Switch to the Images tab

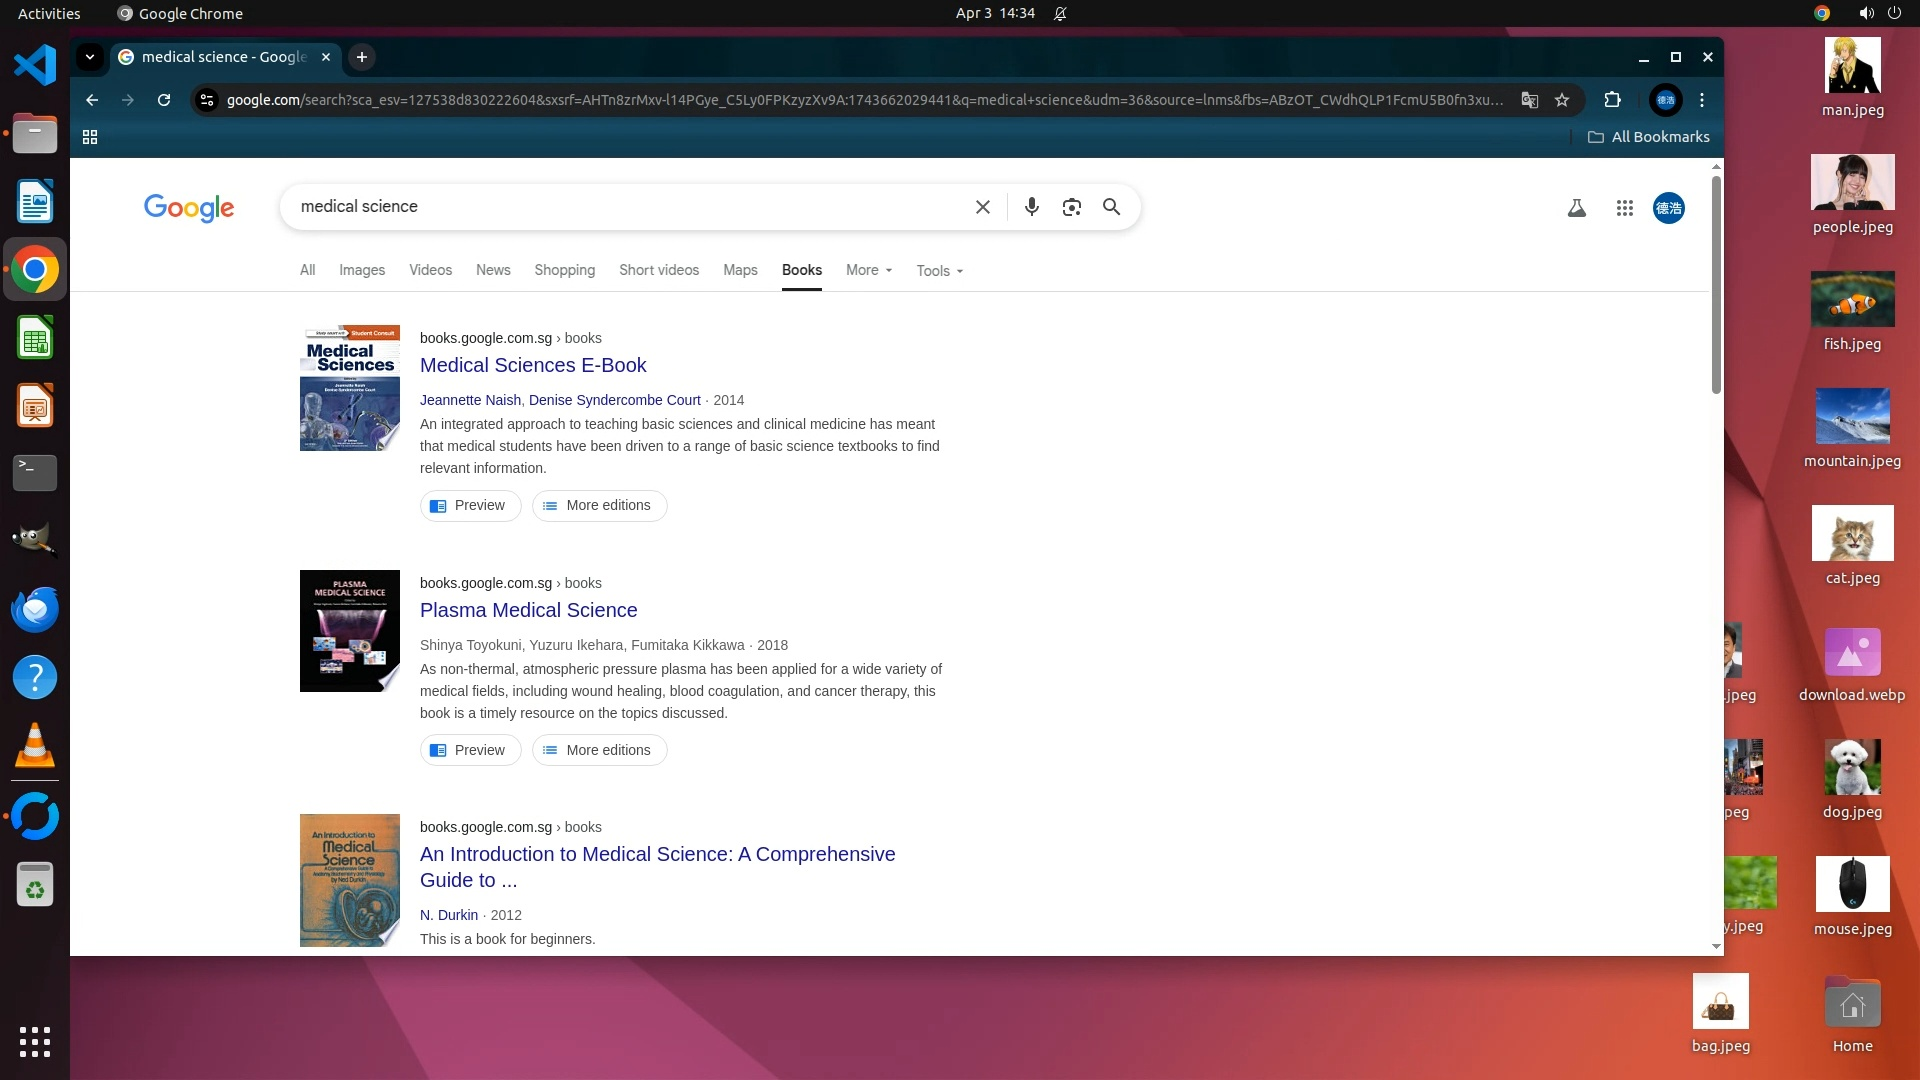[x=361, y=270]
